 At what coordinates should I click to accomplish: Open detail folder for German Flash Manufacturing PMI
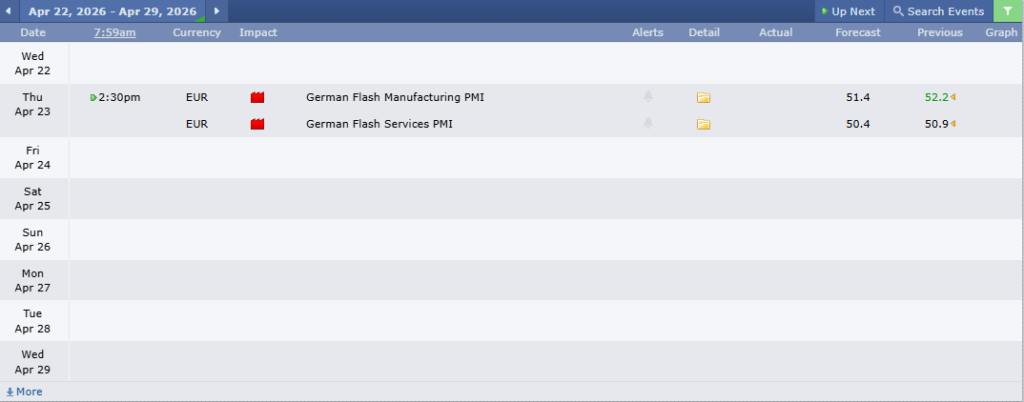[x=703, y=98]
